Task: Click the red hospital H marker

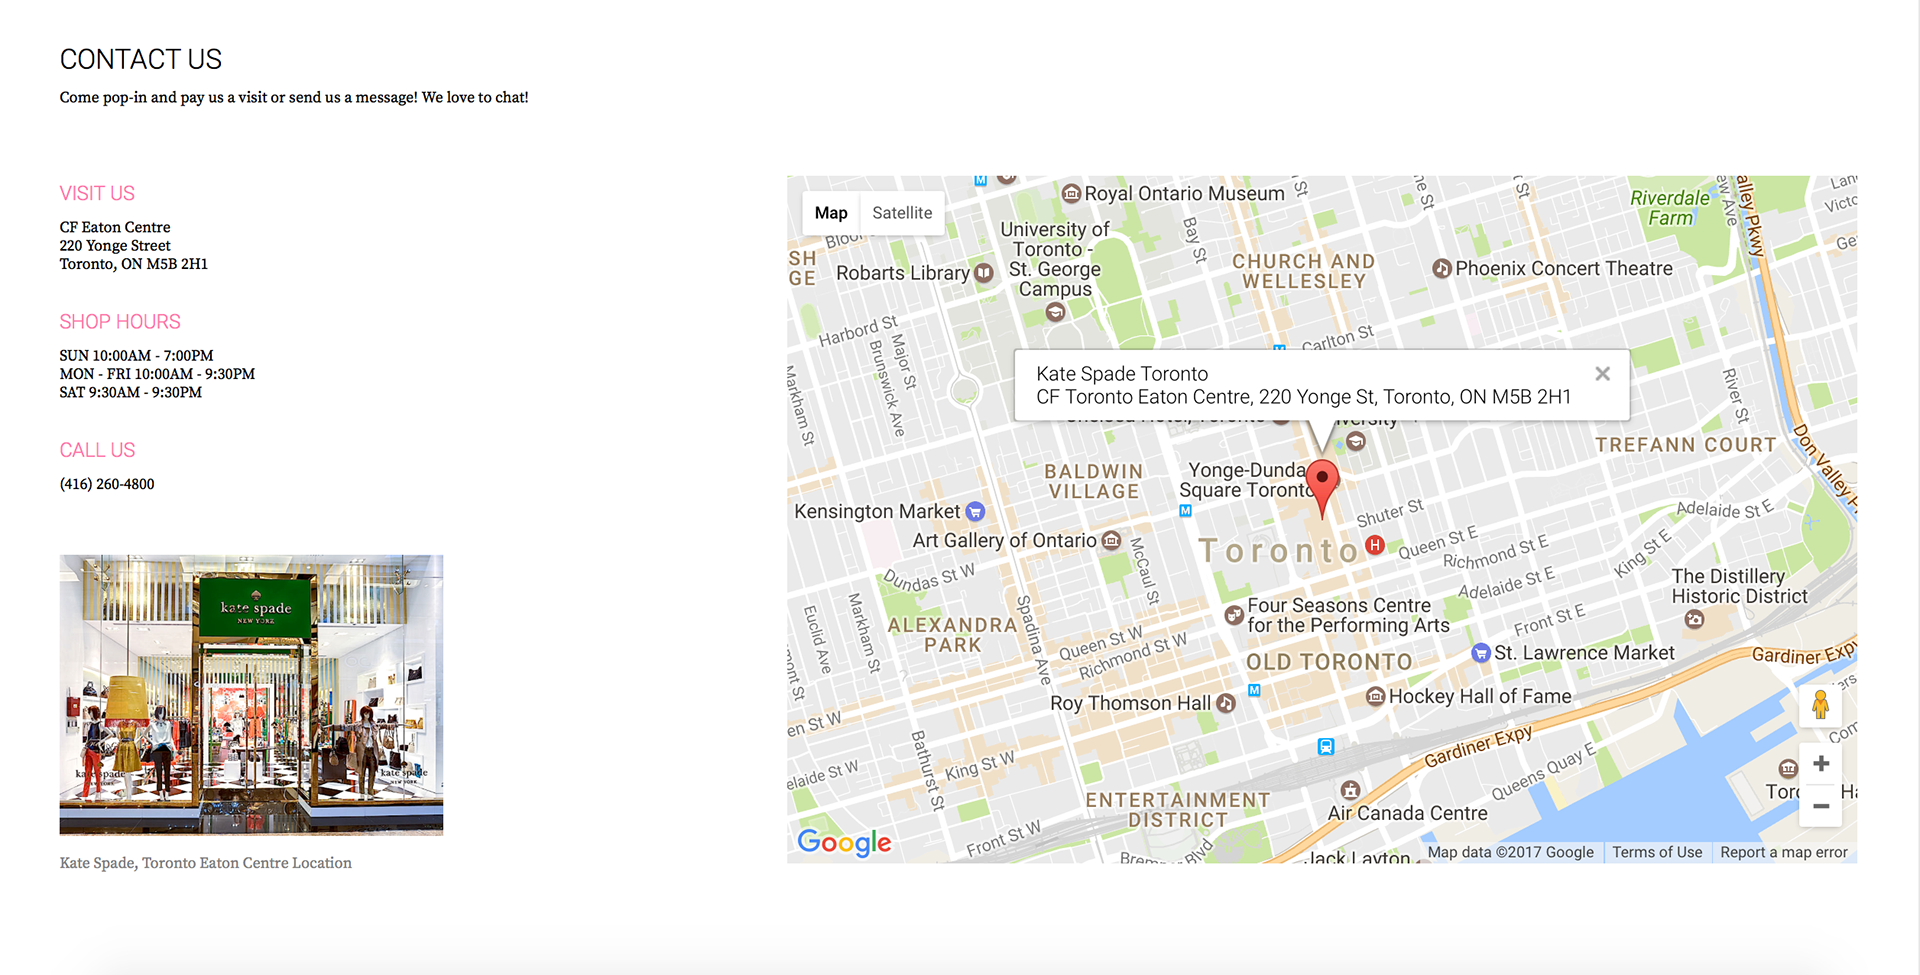Action: (1375, 545)
